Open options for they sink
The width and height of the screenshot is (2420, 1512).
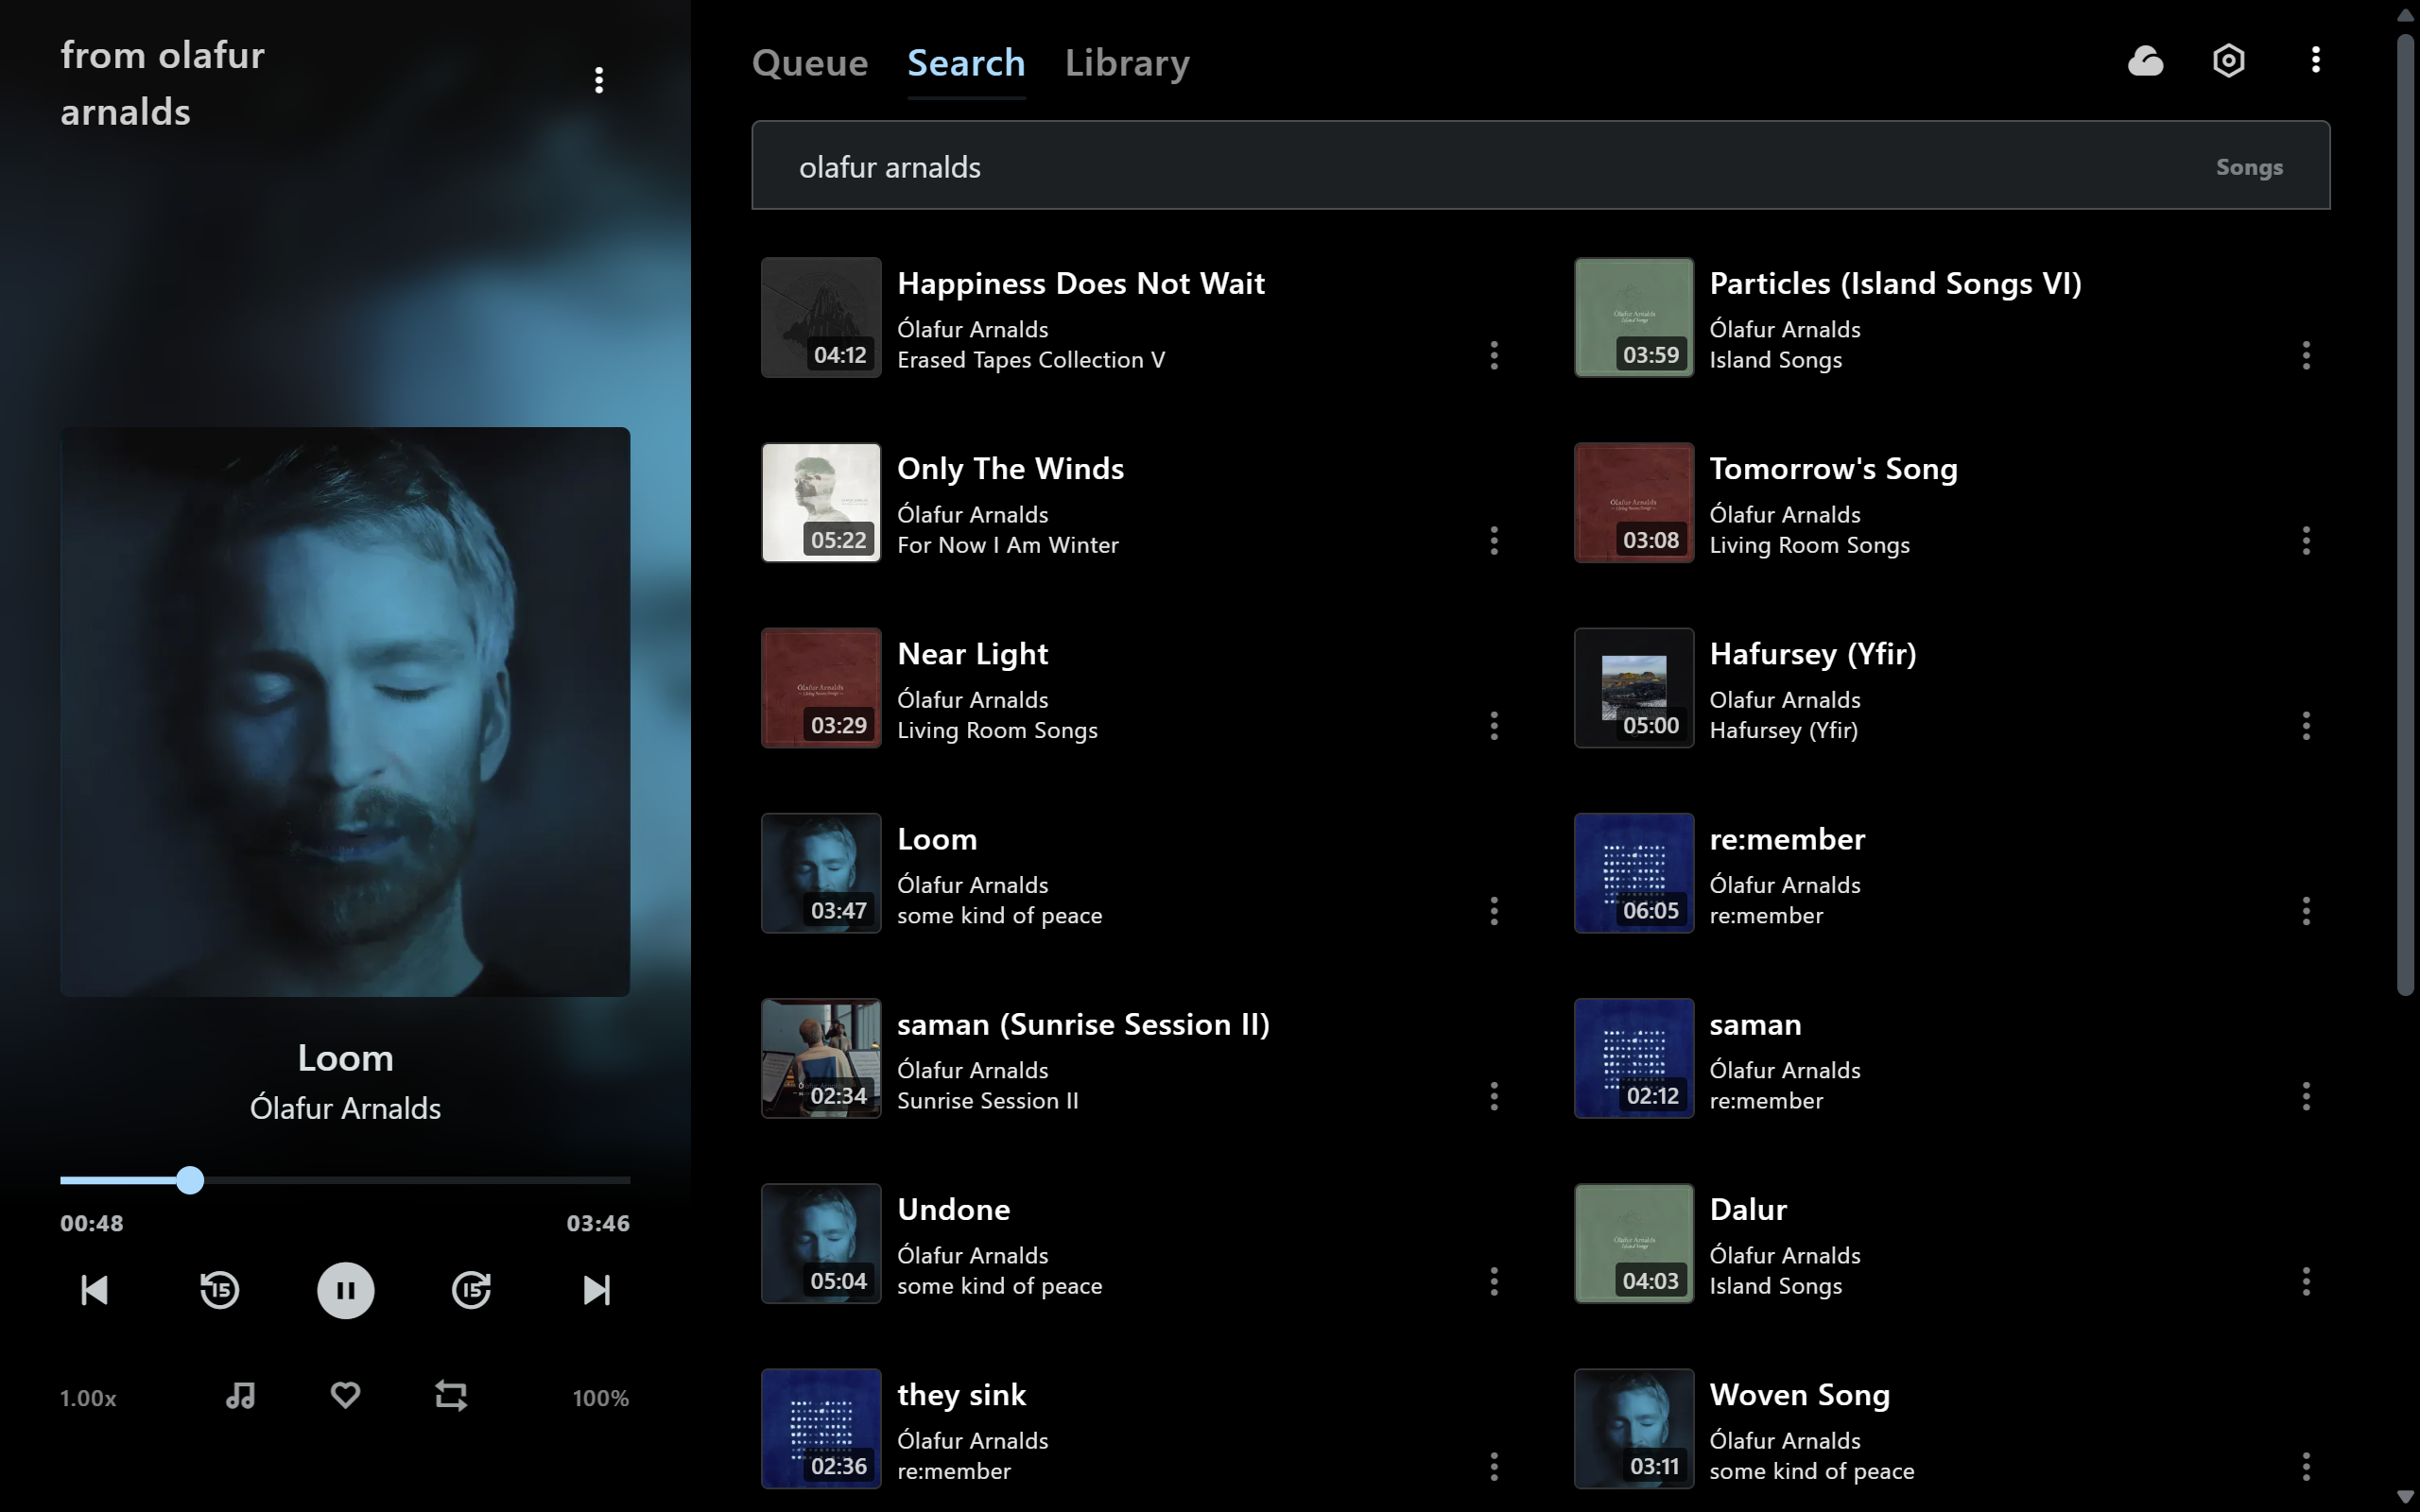[1494, 1467]
